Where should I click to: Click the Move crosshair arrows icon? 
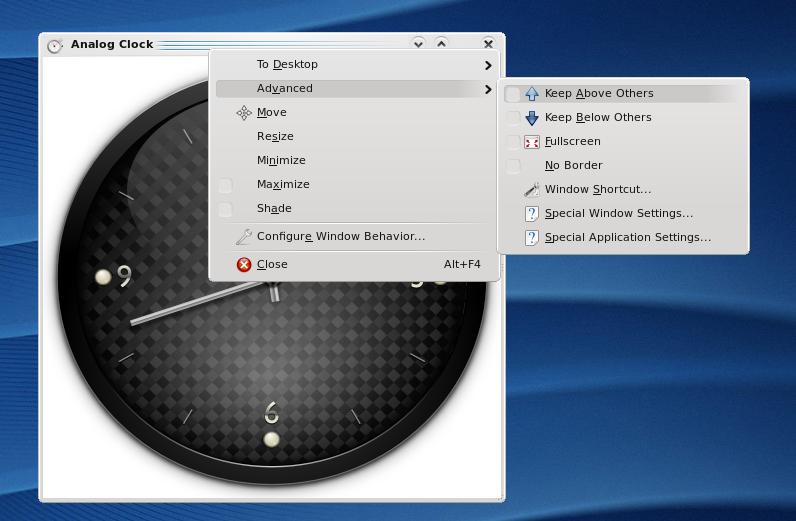click(244, 113)
